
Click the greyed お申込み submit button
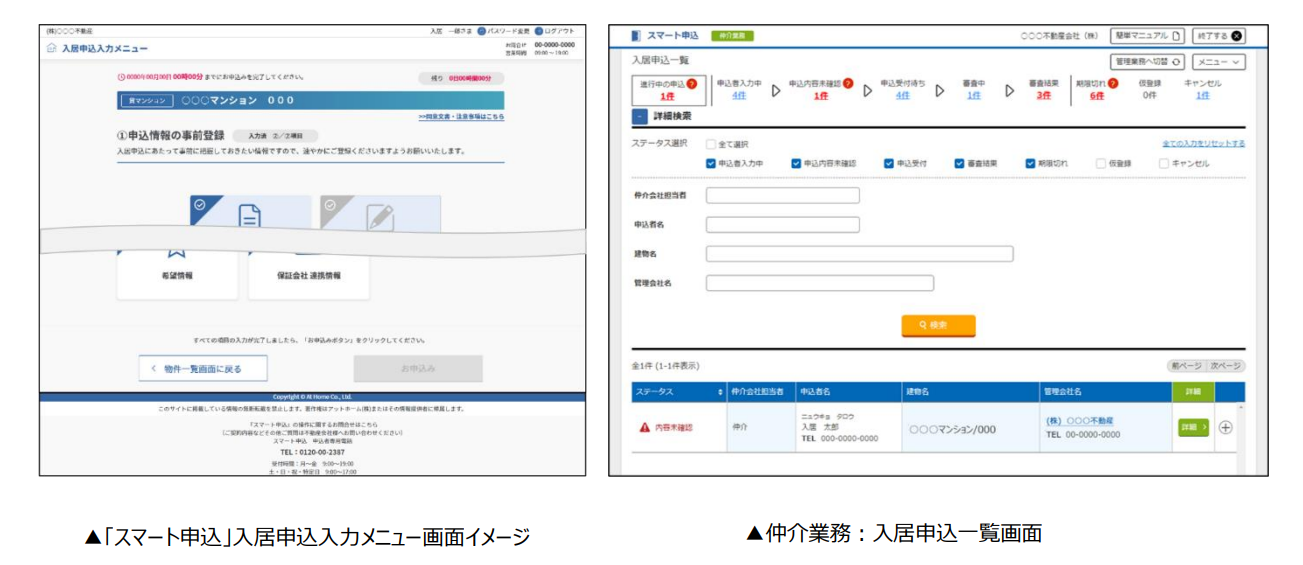(418, 369)
